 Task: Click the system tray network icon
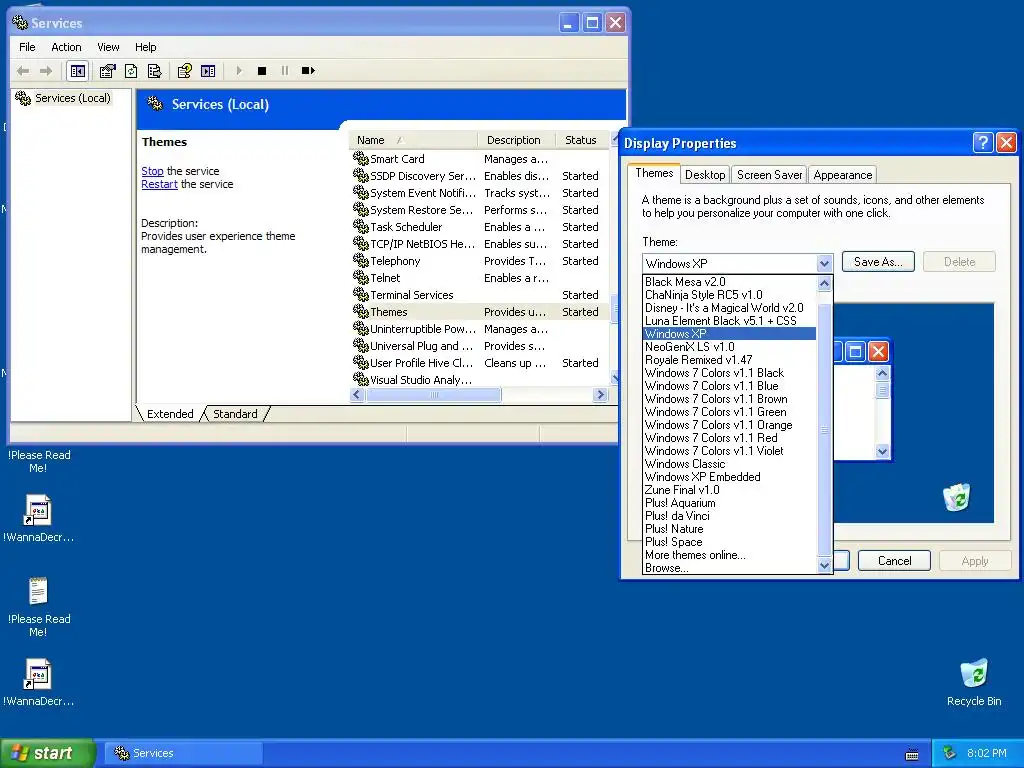click(950, 753)
